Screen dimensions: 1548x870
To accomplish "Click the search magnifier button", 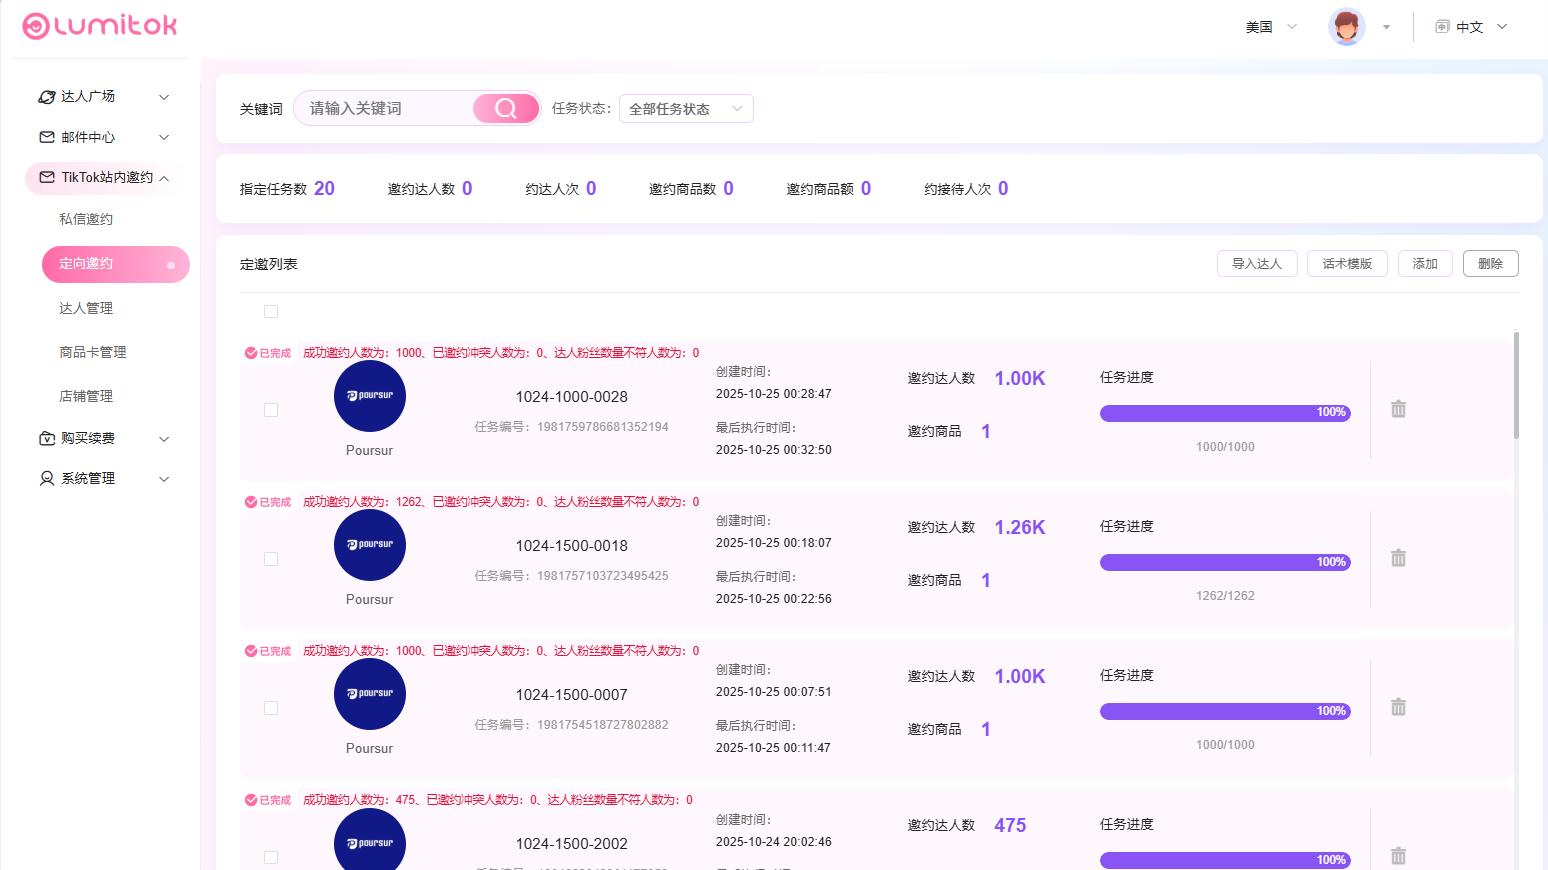I will pyautogui.click(x=506, y=108).
